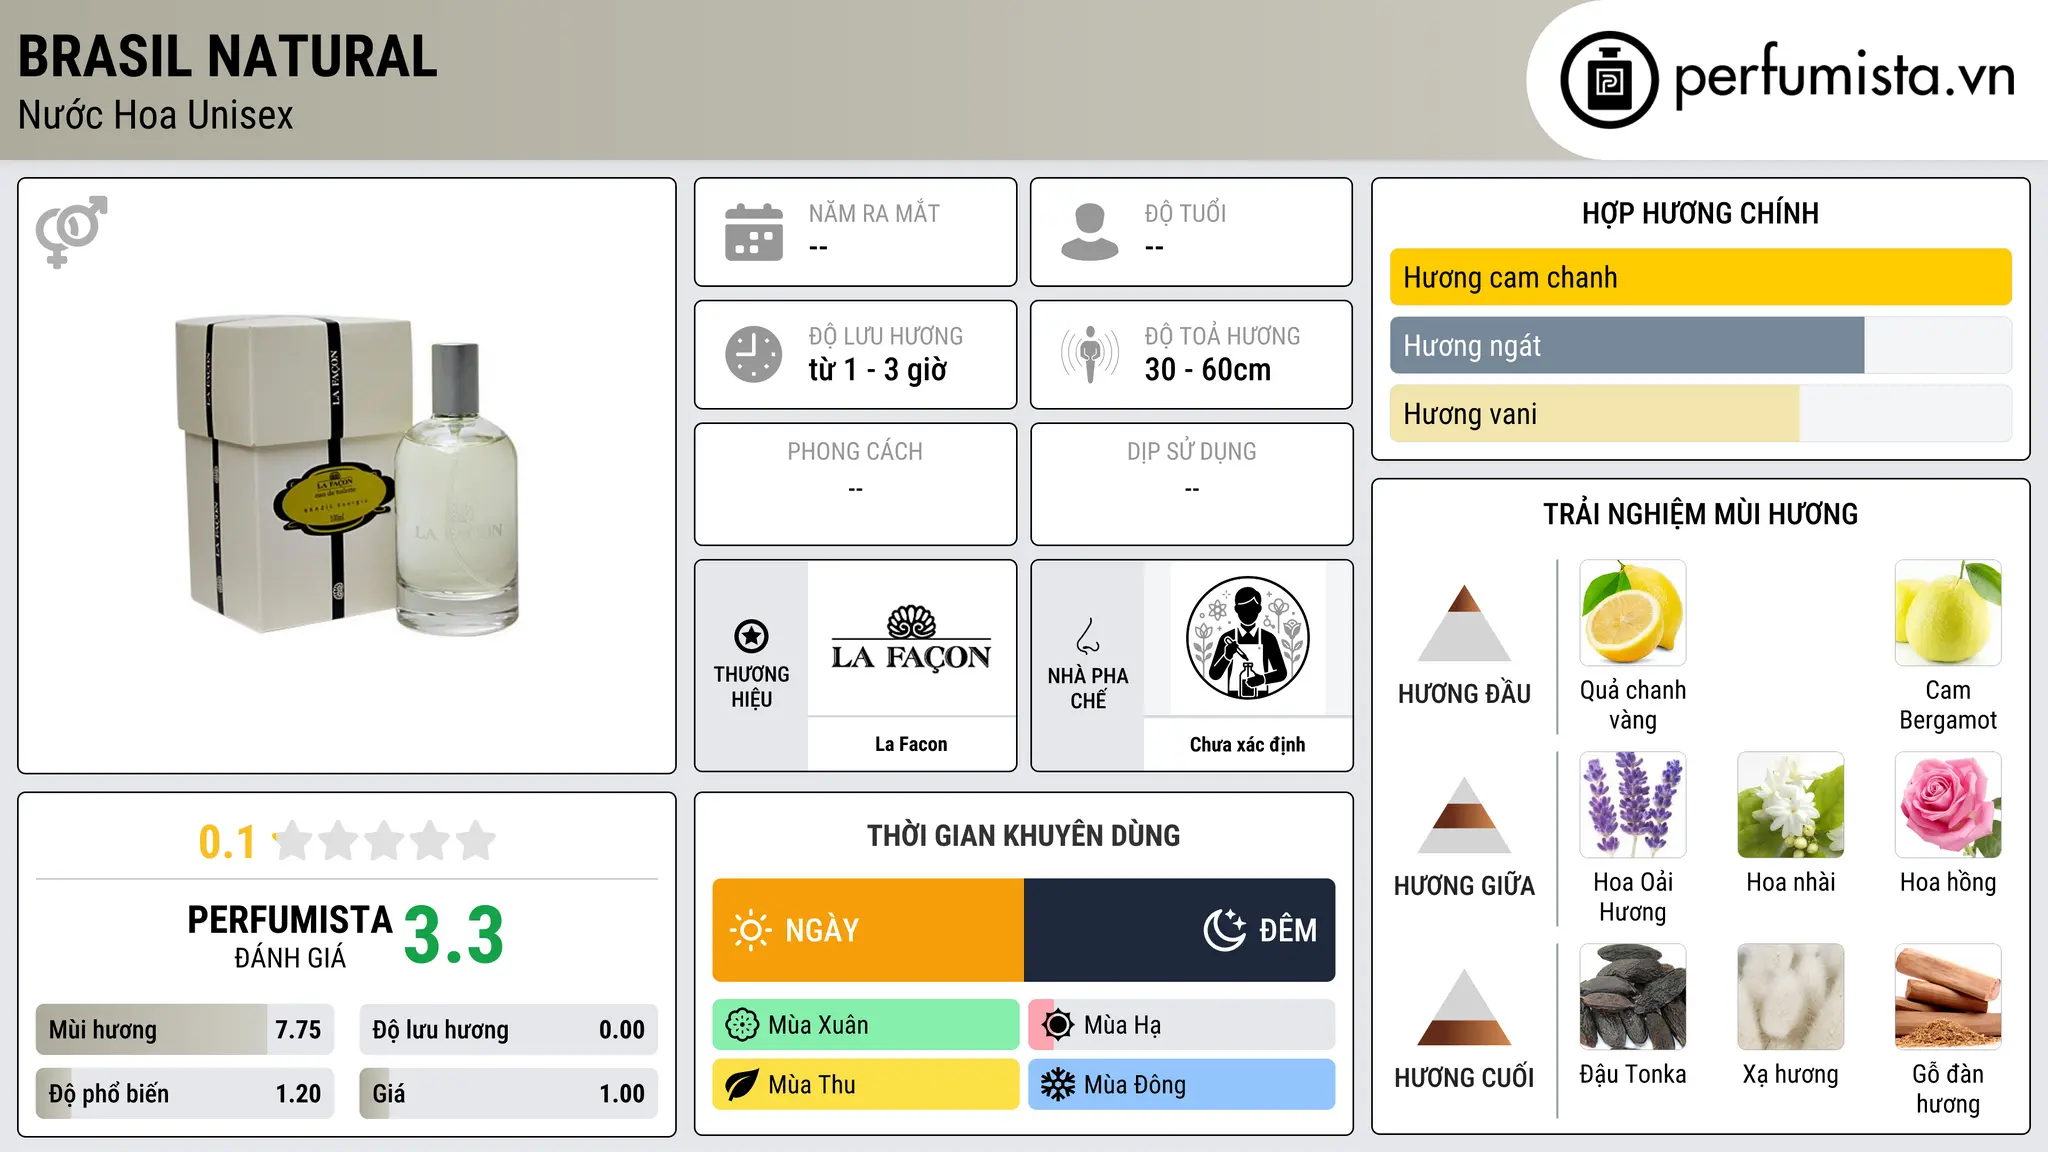2048x1152 pixels.
Task: Click the nose icon above Nhà pha chế
Action: 1088,636
